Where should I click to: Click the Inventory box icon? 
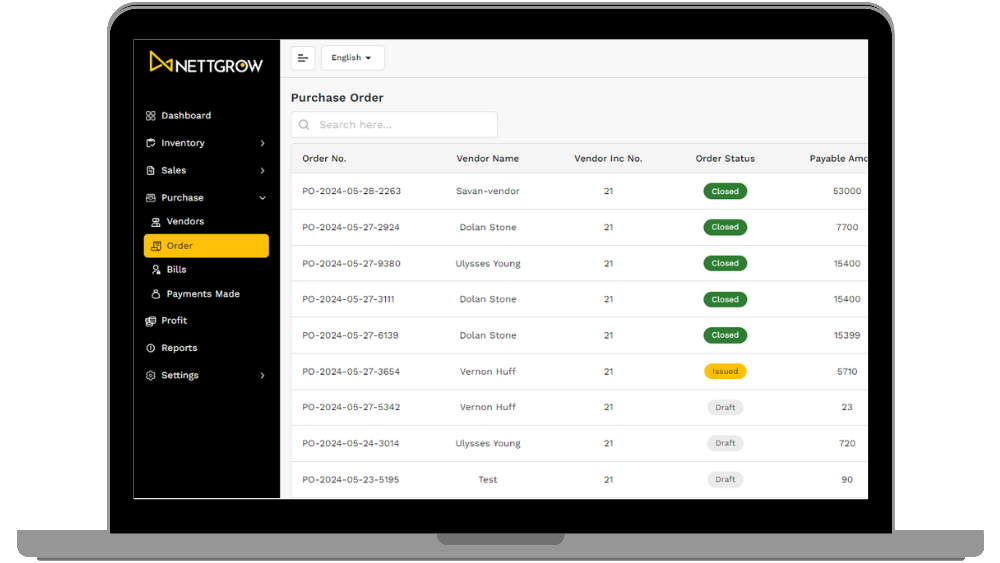click(x=151, y=143)
